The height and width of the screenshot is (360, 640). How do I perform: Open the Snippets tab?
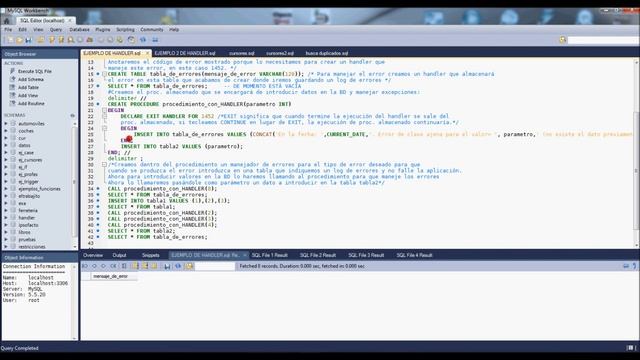[x=151, y=255]
